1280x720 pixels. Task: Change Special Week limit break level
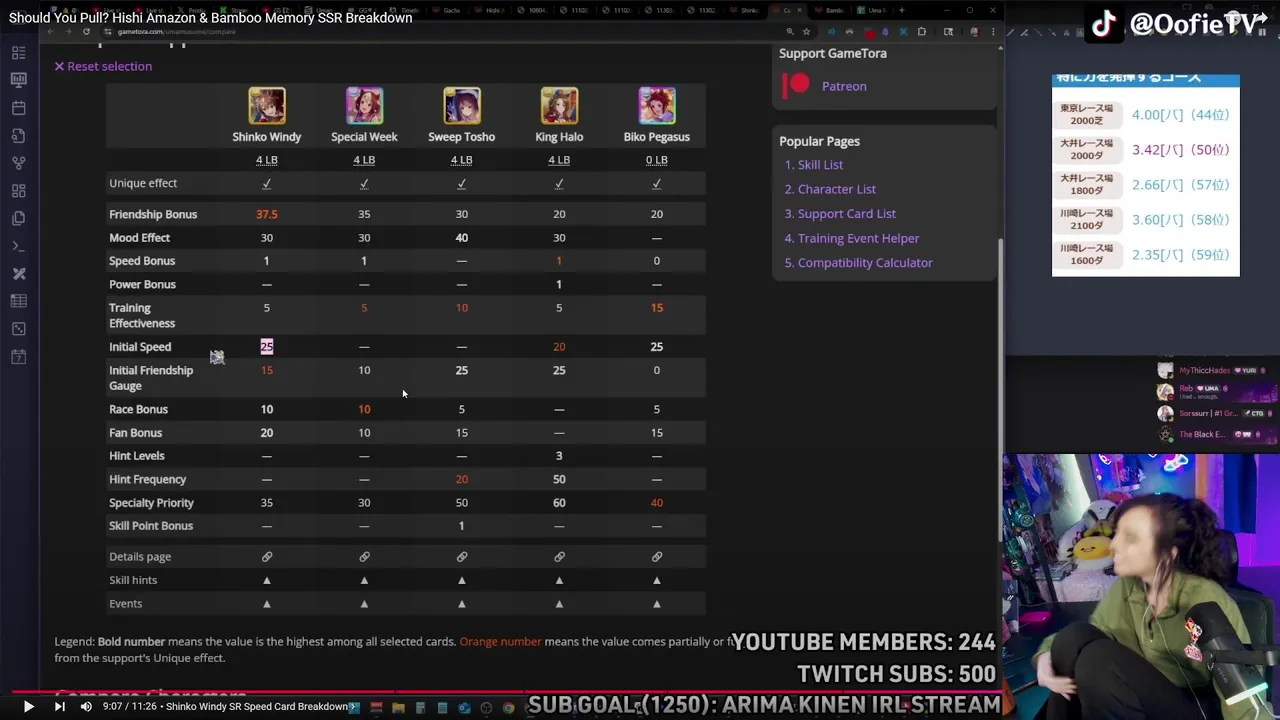364,160
